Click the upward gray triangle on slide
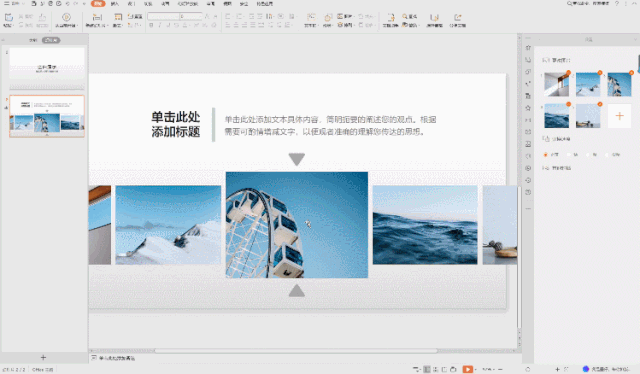Screen dimensions: 640x374 pyautogui.click(x=297, y=290)
